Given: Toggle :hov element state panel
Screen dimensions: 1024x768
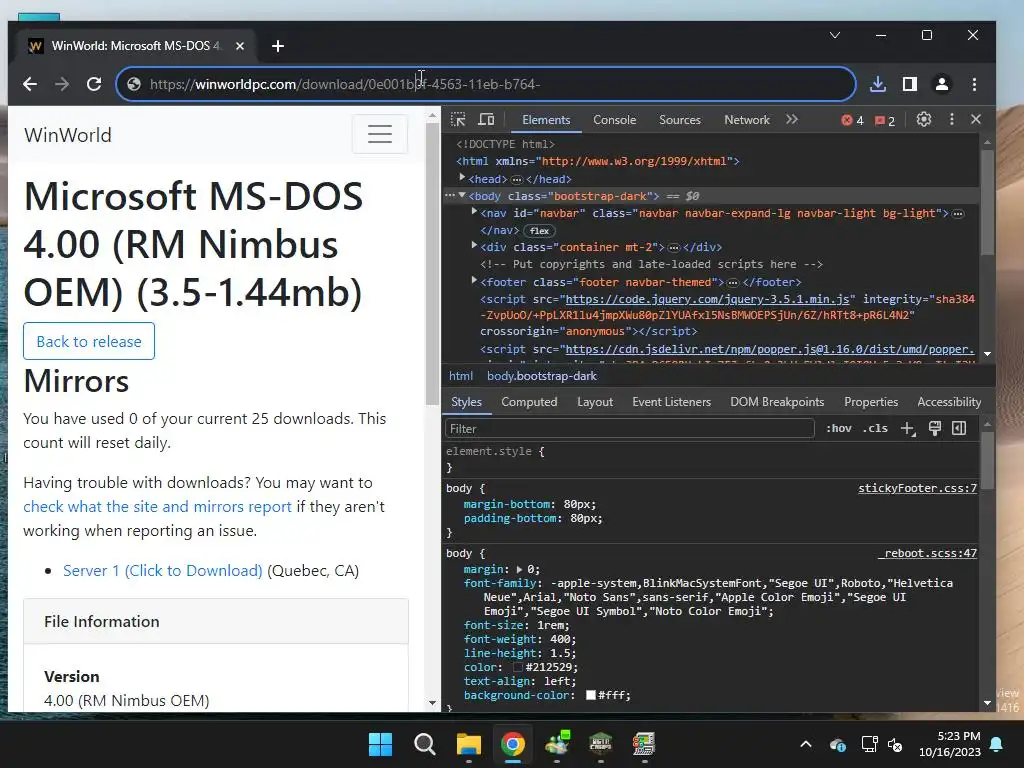Looking at the screenshot, I should (839, 428).
